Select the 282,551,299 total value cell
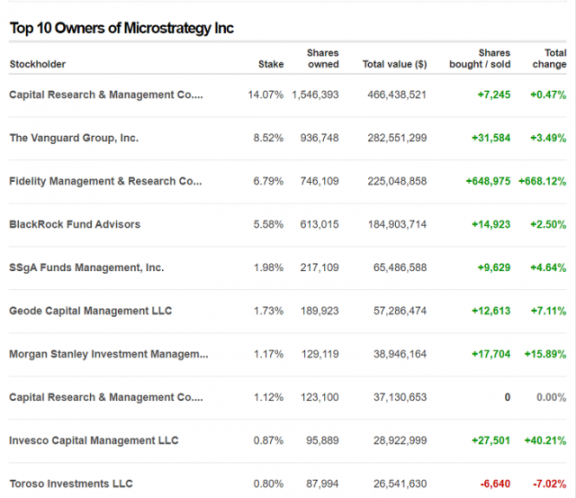The height and width of the screenshot is (498, 576). pyautogui.click(x=397, y=138)
